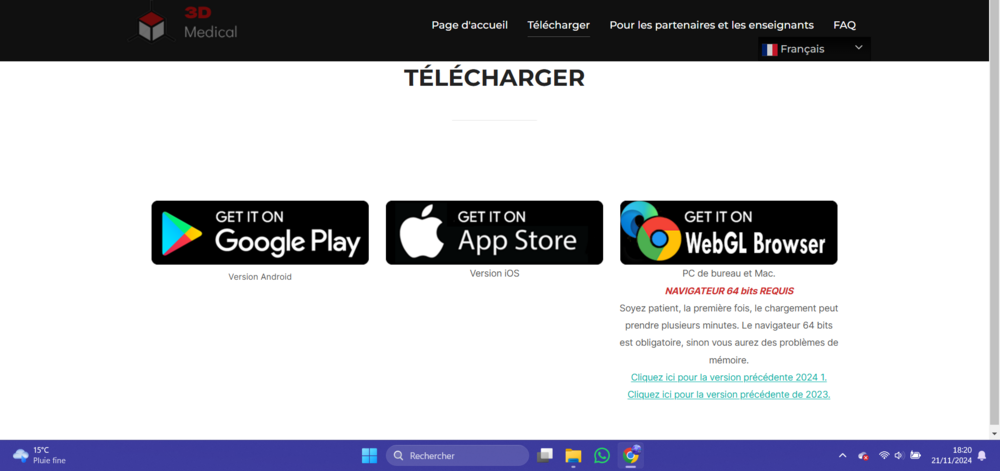Open WhatsApp from the taskbar

(601, 455)
